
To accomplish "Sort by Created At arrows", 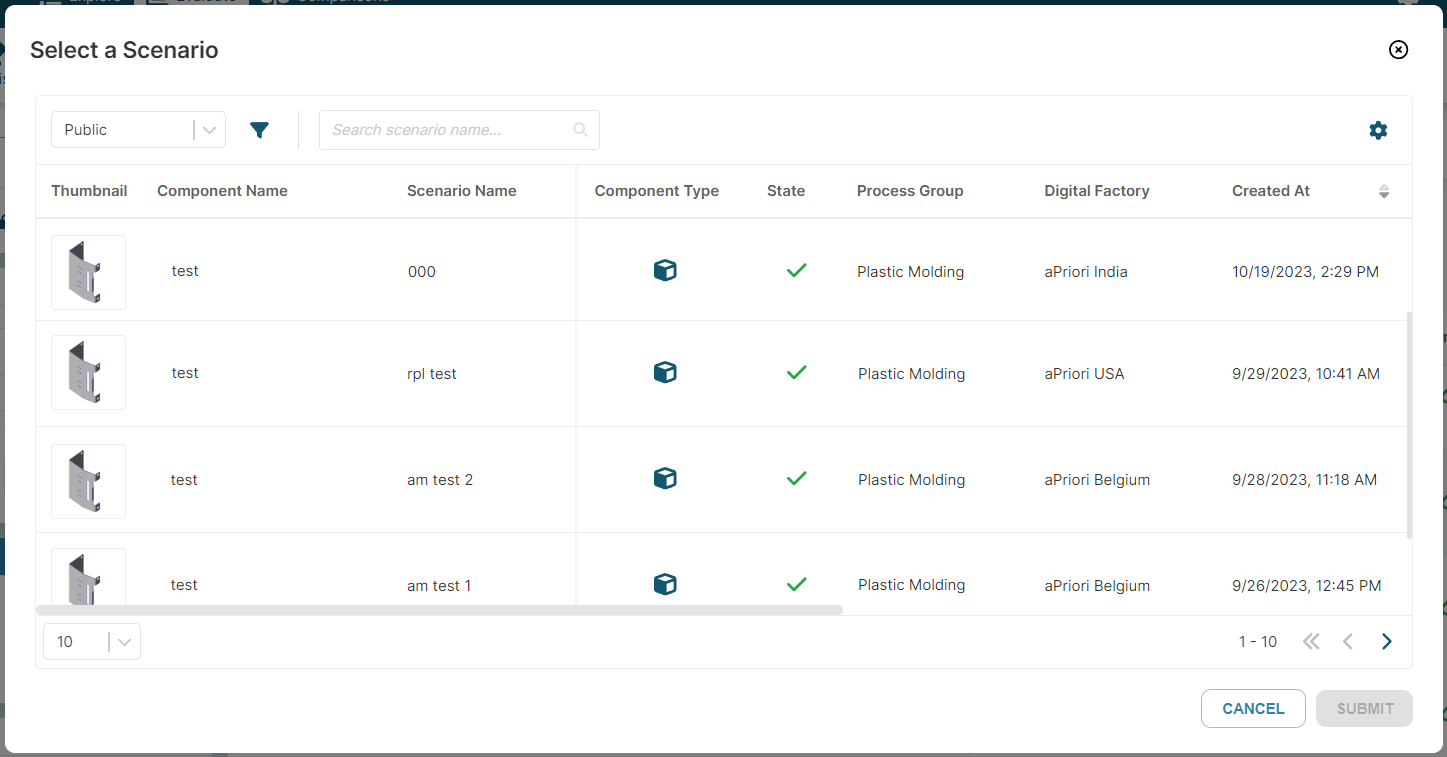I will (1384, 191).
